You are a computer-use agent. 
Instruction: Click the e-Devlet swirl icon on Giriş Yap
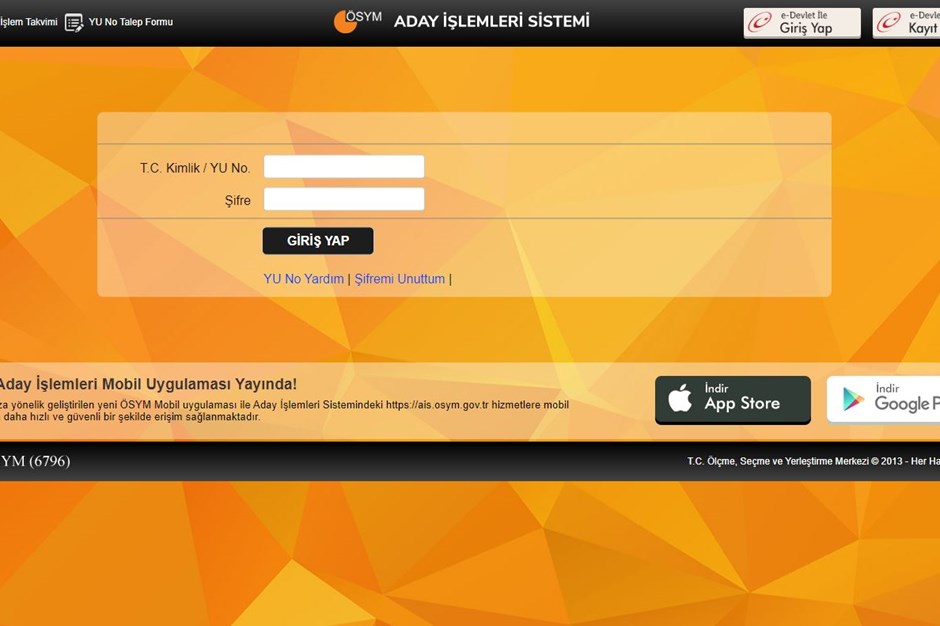[x=760, y=22]
